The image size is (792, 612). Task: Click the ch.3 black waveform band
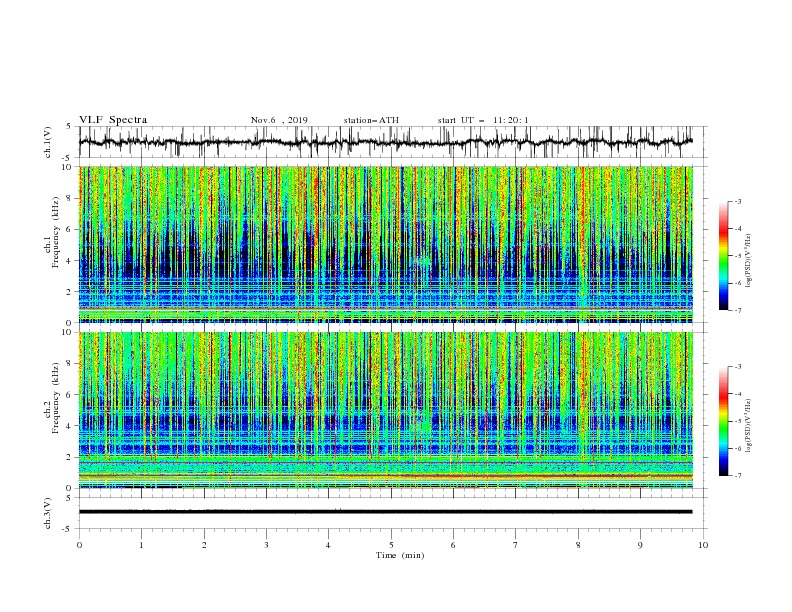(386, 512)
